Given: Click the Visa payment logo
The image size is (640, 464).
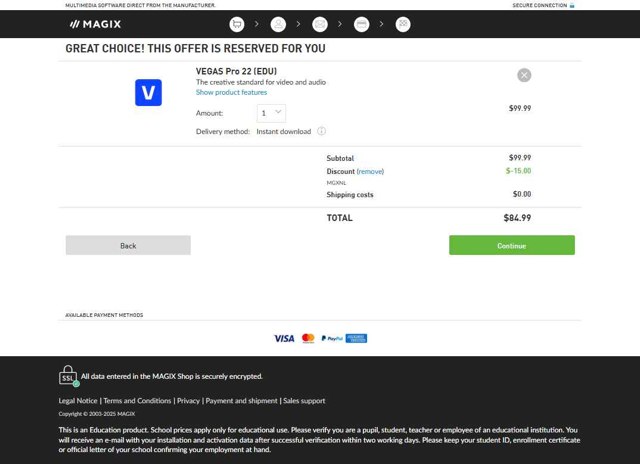Looking at the screenshot, I should [x=284, y=338].
